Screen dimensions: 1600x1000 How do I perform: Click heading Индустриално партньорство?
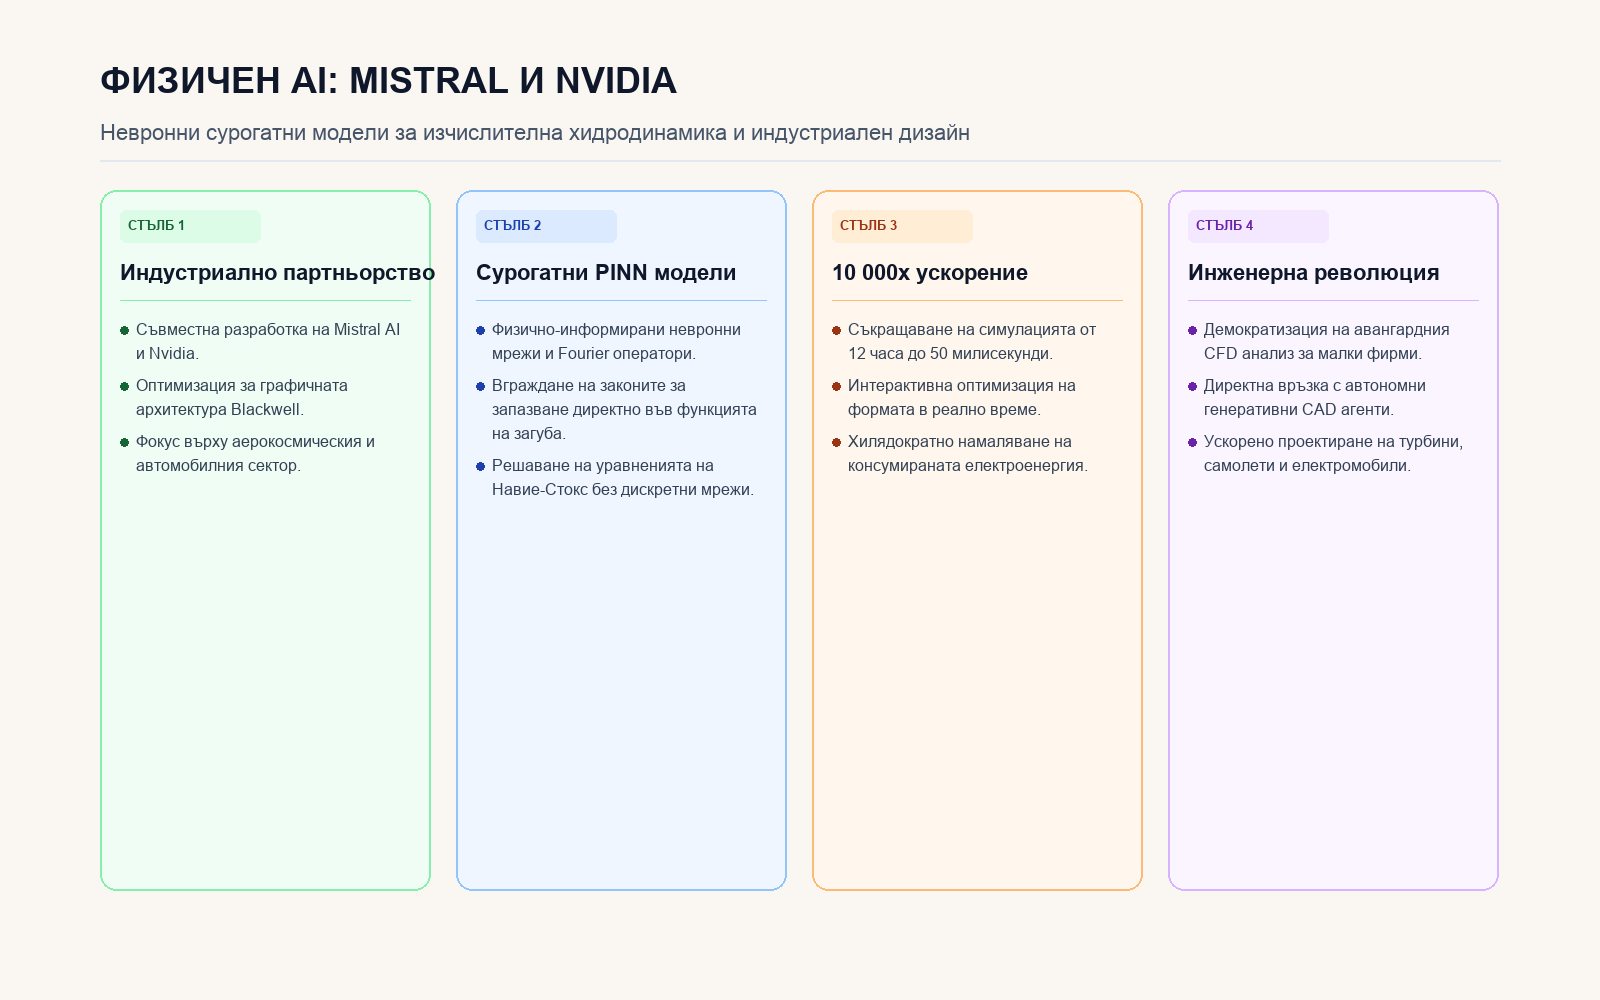tap(277, 273)
